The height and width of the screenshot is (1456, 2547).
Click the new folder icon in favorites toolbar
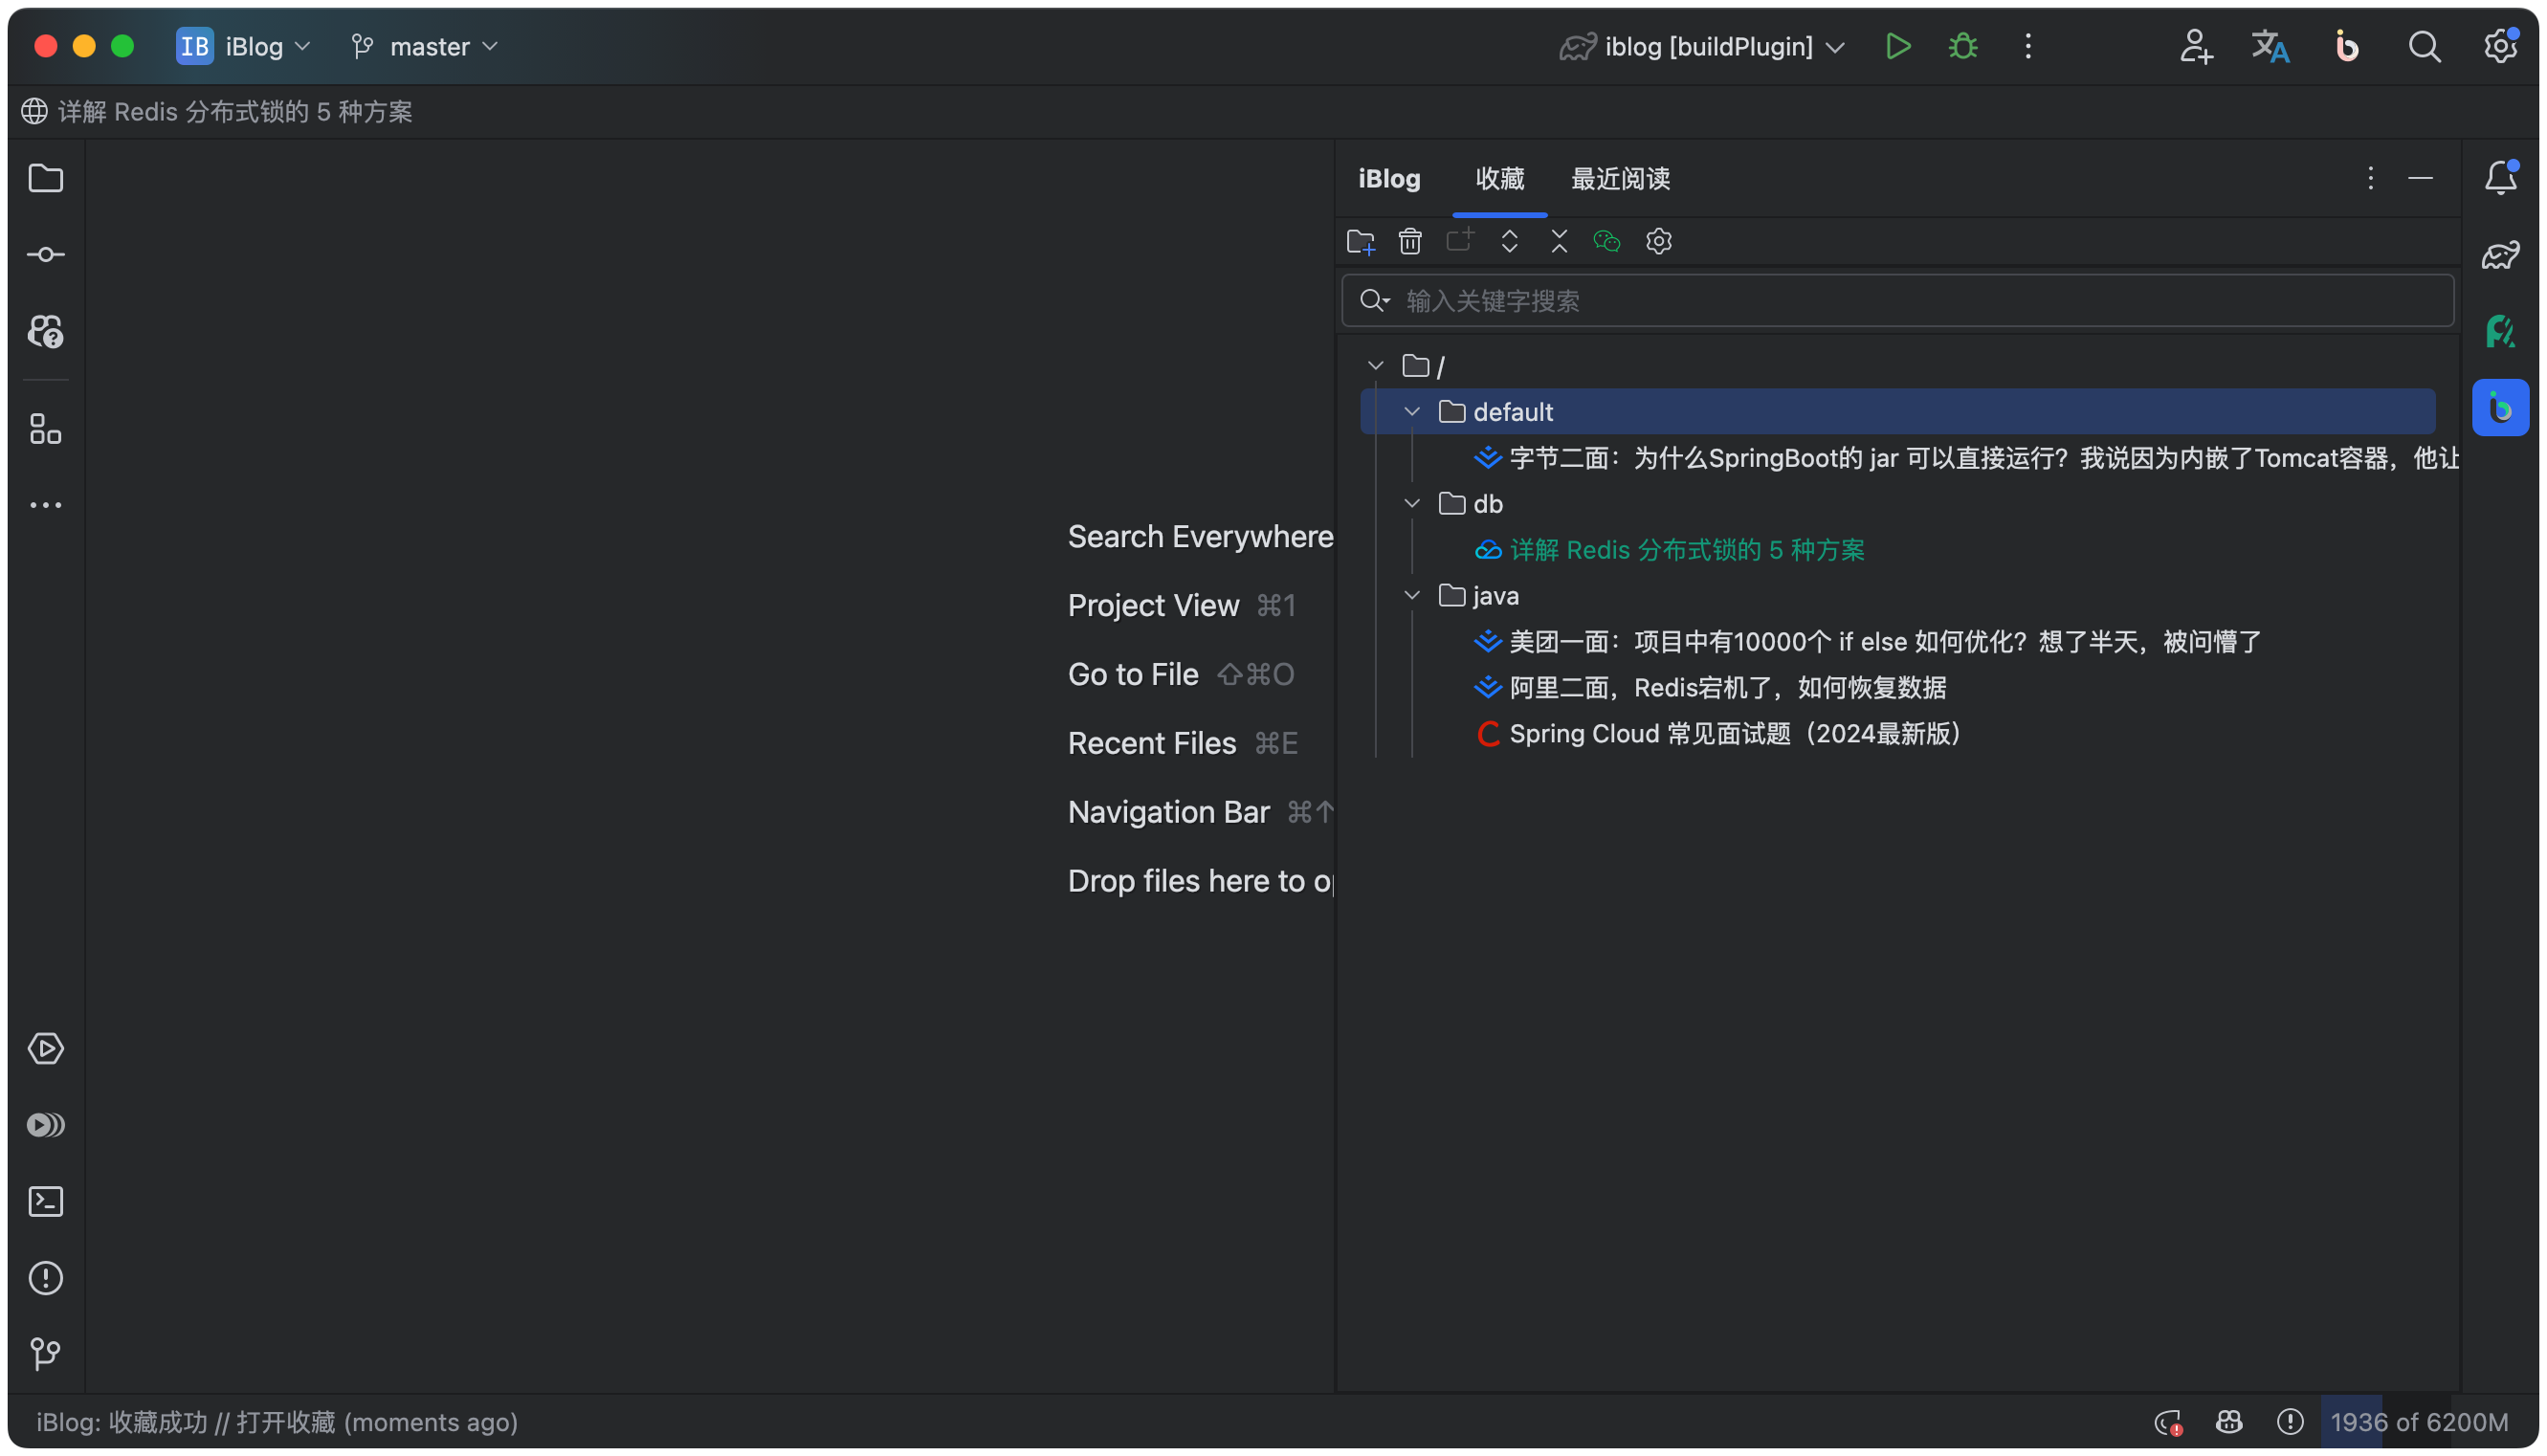click(x=1361, y=241)
